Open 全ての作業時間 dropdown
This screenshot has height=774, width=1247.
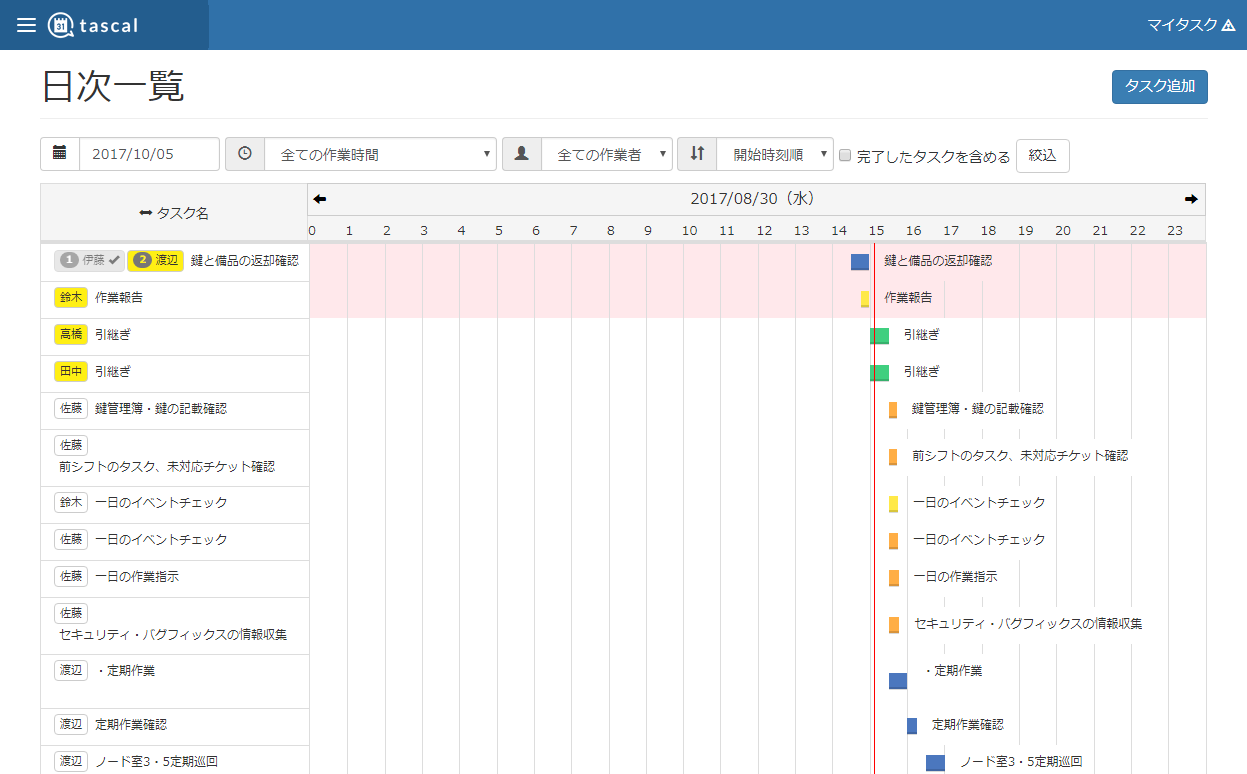[380, 154]
